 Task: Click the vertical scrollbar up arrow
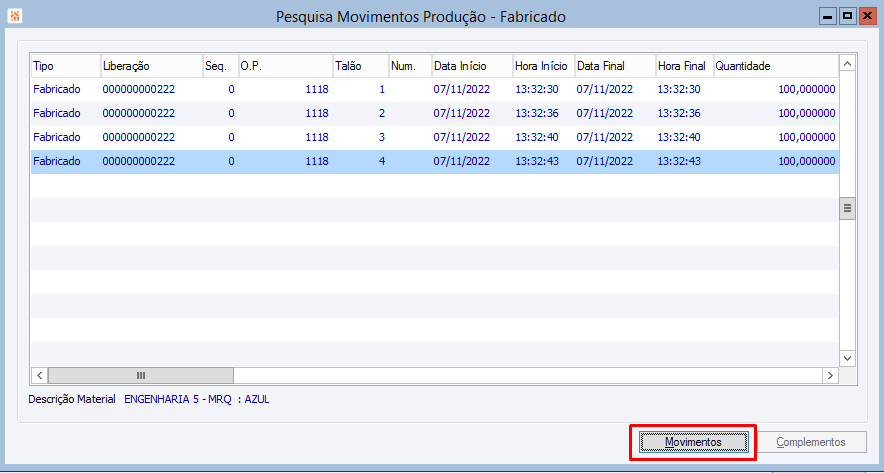point(847,64)
